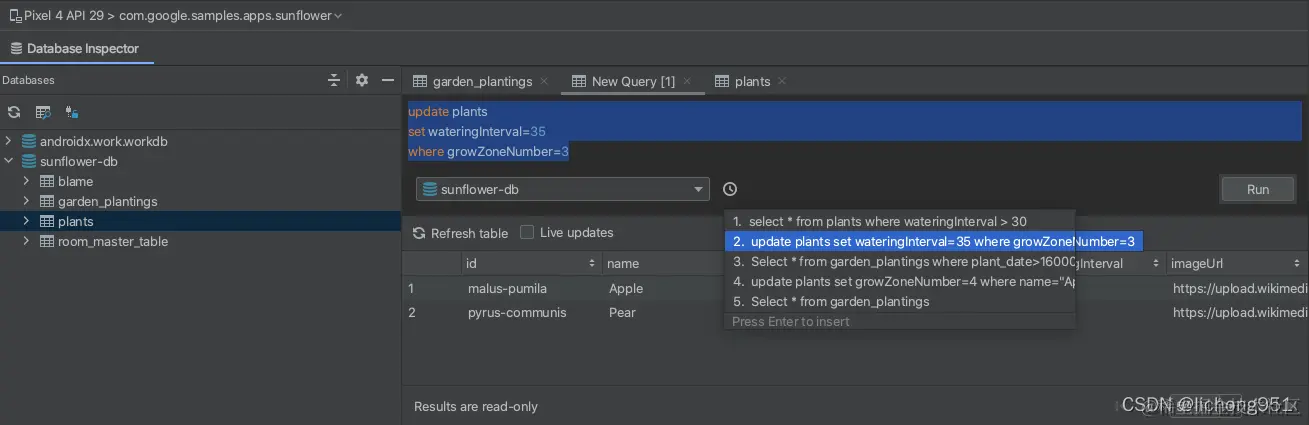This screenshot has height=425, width=1309.
Task: Expand the room_master_table node
Action: pyautogui.click(x=27, y=241)
